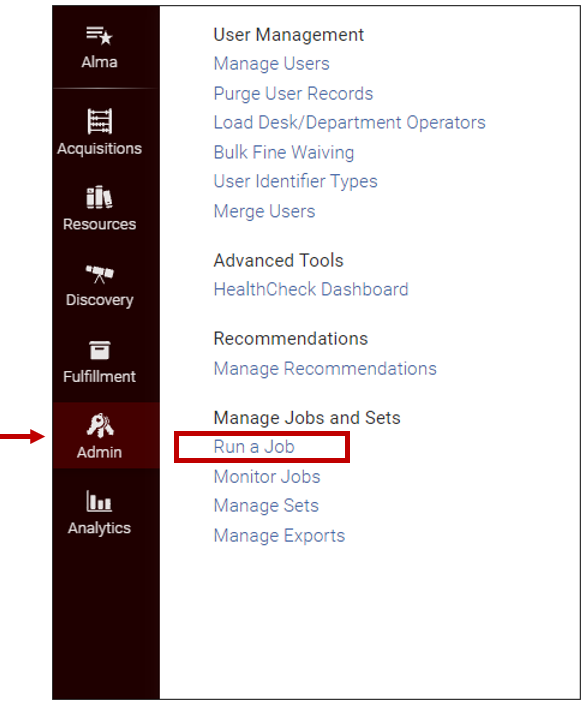Open the Merge Users link

click(x=264, y=211)
